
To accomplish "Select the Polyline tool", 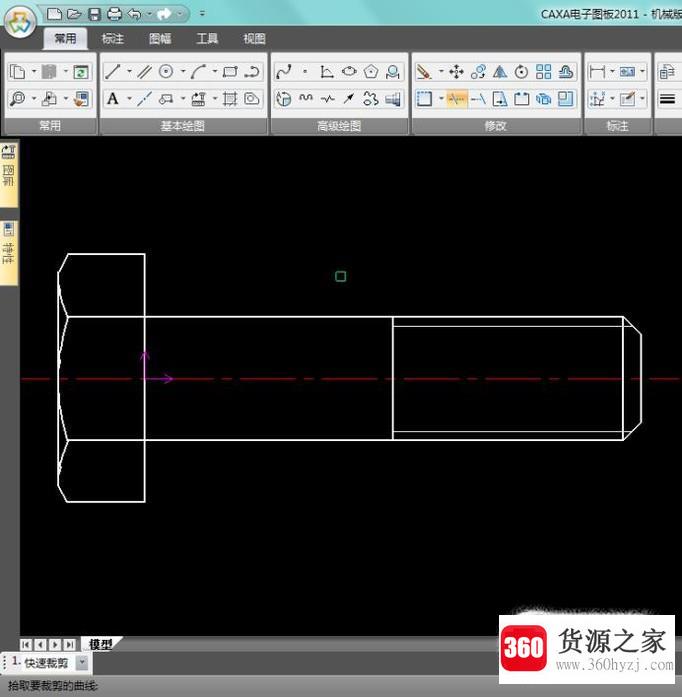I will (x=252, y=72).
